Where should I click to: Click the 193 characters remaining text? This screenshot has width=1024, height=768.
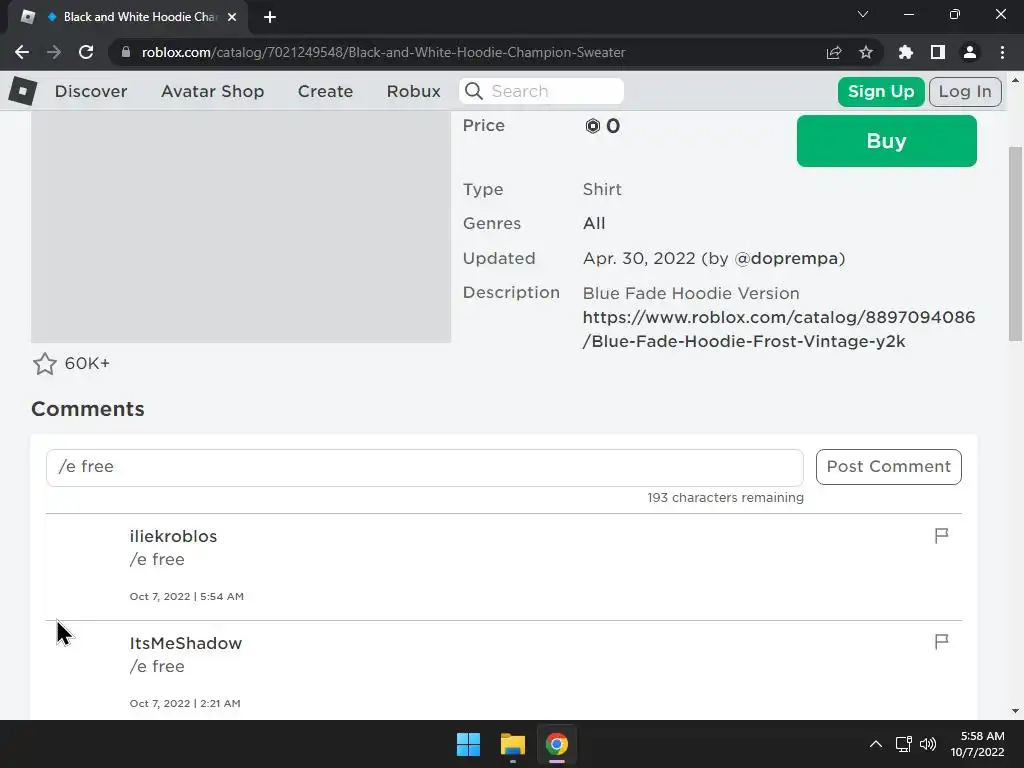(725, 498)
